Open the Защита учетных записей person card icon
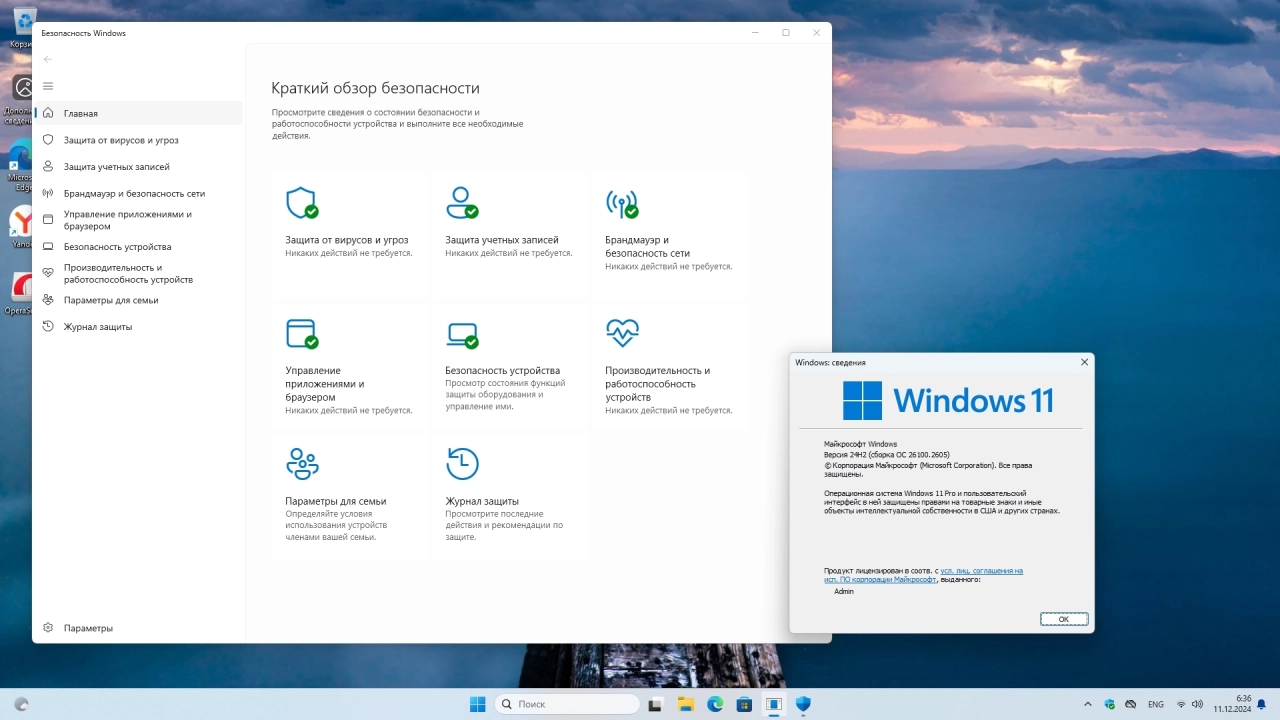The image size is (1280, 720). (461, 203)
